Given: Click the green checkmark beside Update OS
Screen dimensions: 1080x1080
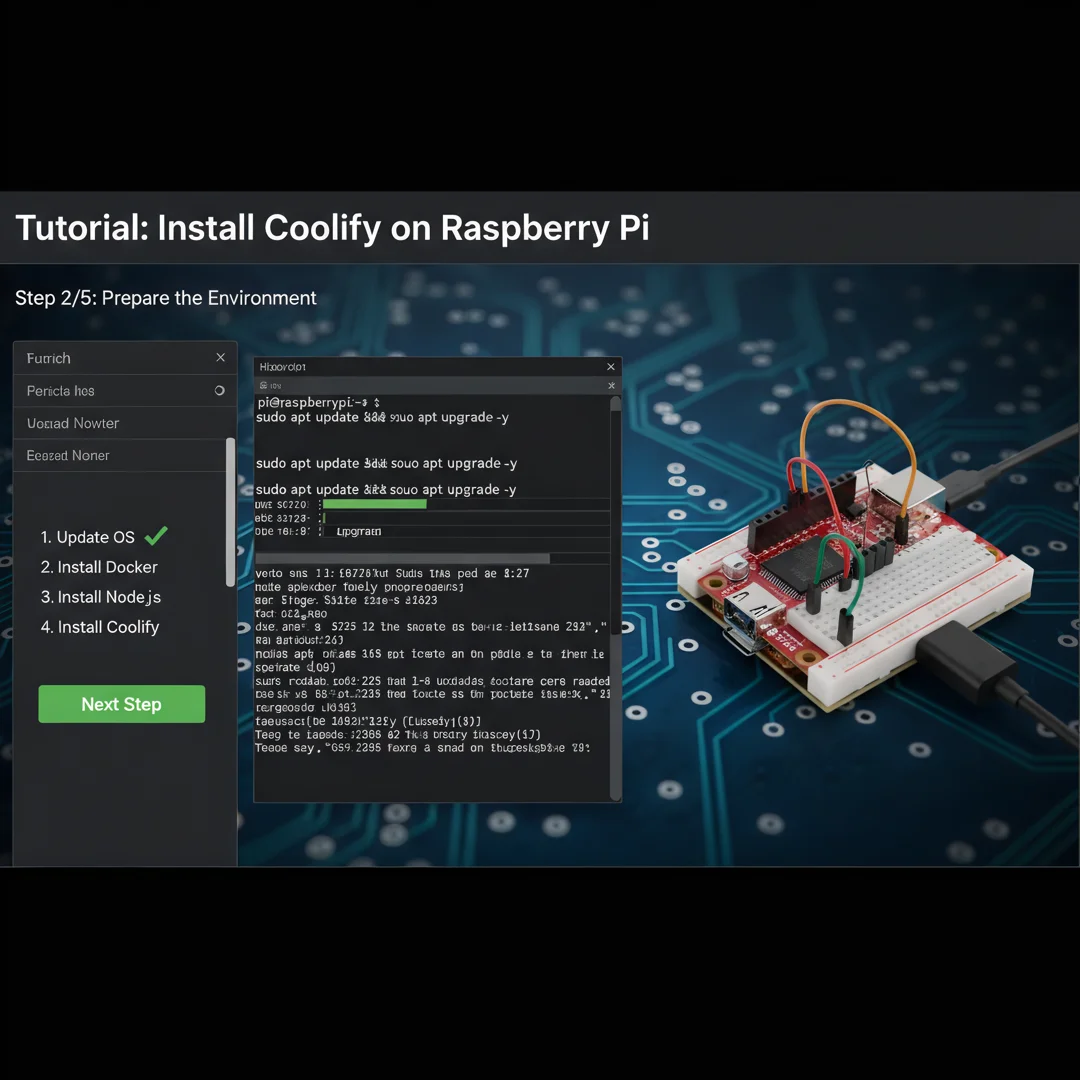Looking at the screenshot, I should coord(156,535).
